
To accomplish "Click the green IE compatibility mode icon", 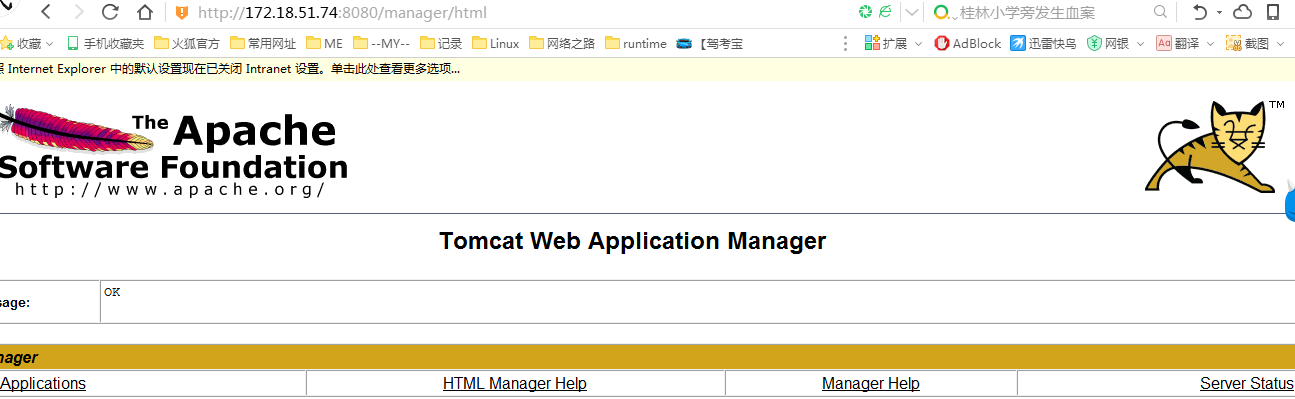I will point(886,12).
